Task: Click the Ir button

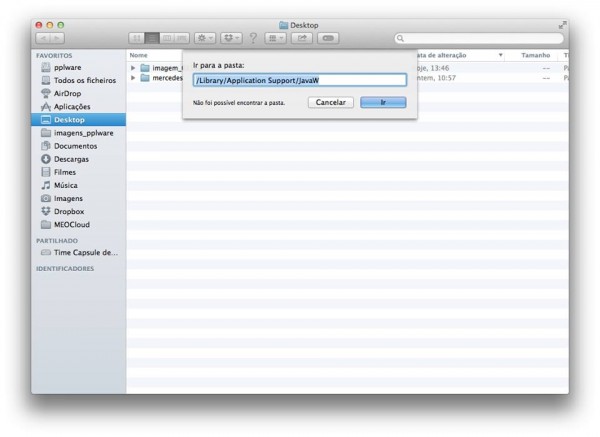Action: 383,102
